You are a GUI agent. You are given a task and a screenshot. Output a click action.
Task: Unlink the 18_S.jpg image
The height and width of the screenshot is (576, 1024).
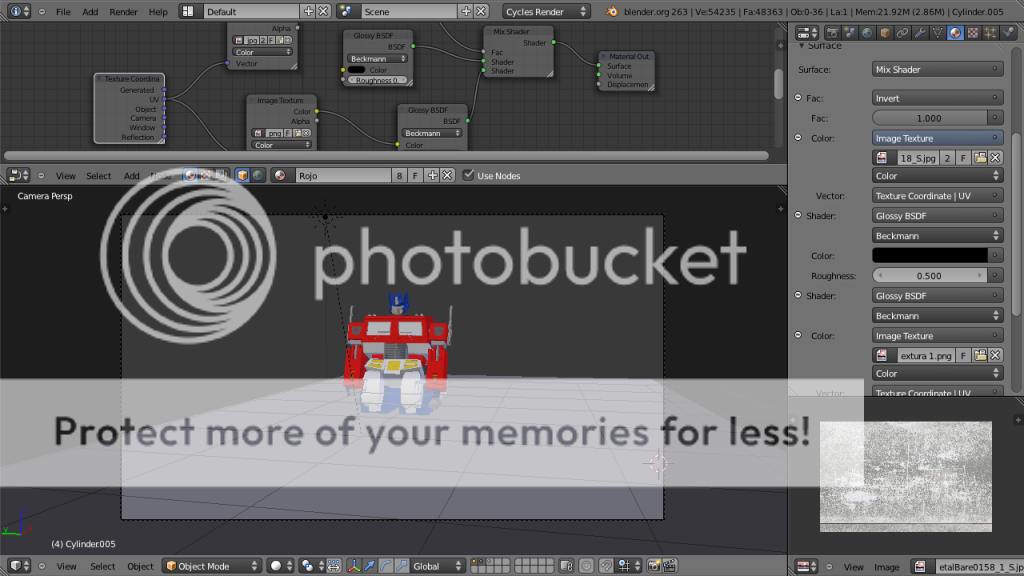click(995, 157)
